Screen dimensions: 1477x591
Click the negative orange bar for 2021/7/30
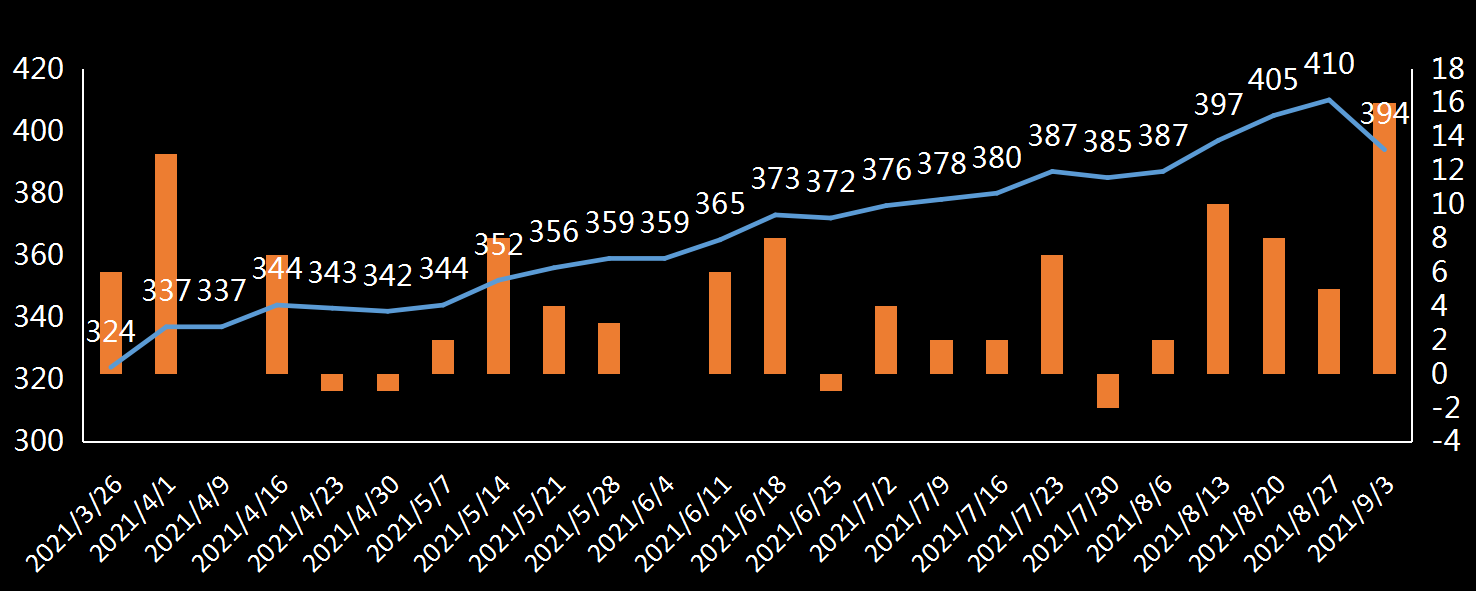[1108, 391]
